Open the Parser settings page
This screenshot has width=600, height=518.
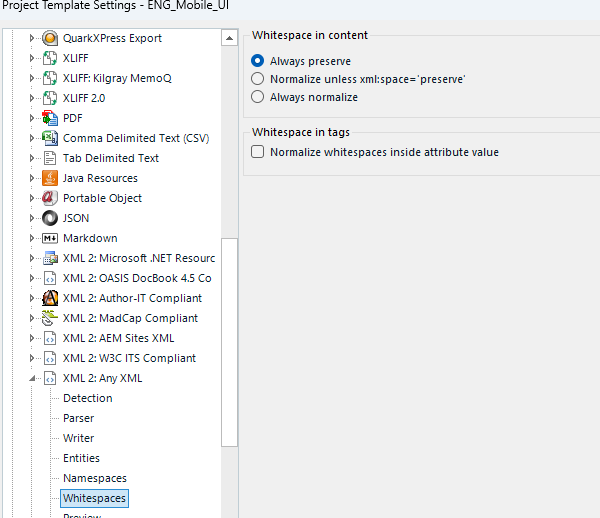point(78,418)
